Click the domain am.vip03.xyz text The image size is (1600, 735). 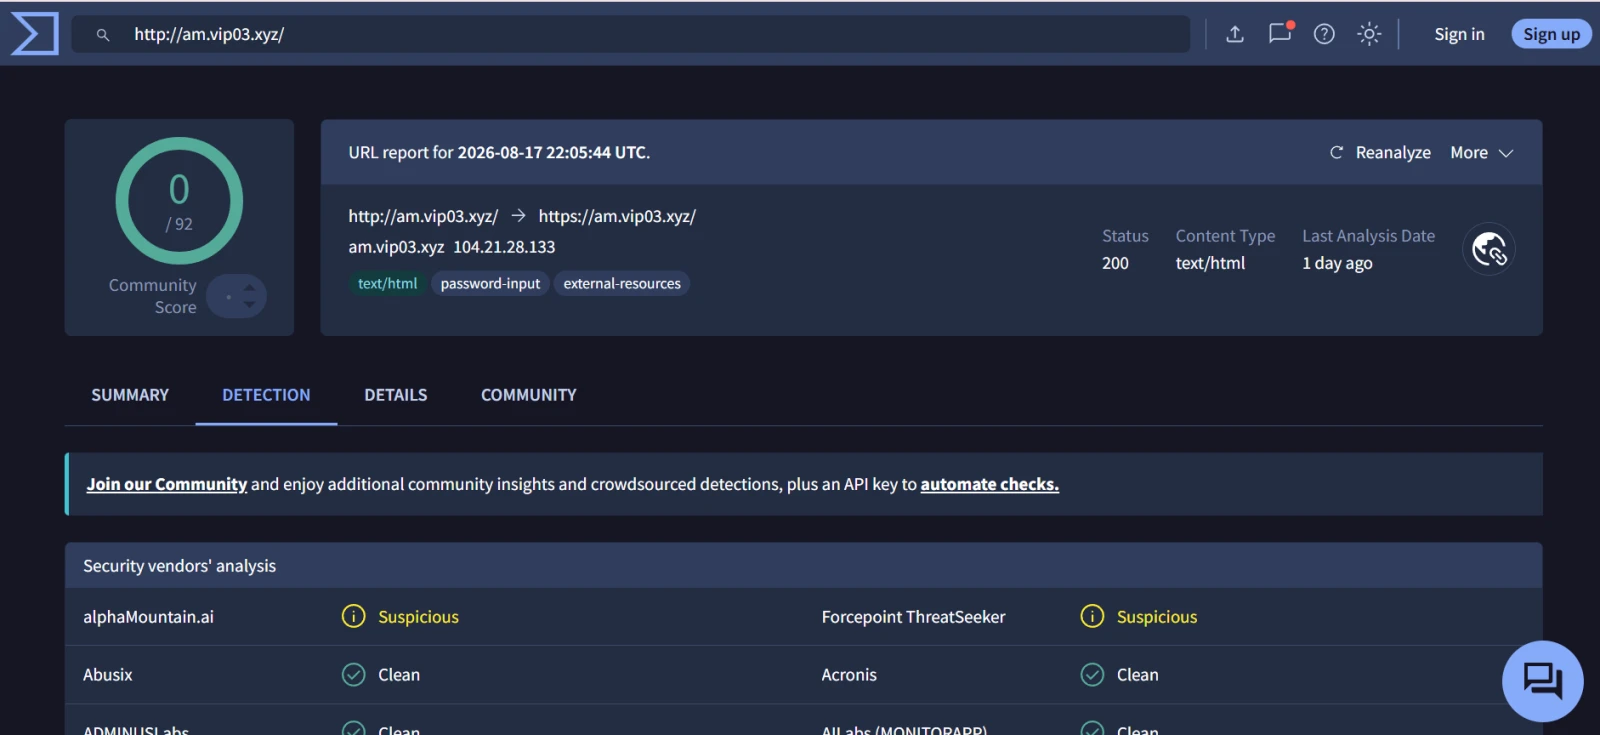pos(396,247)
